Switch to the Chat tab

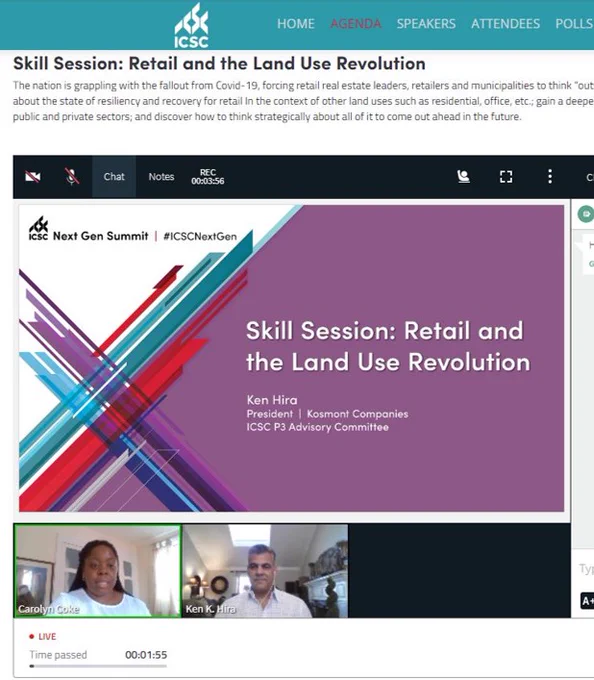[x=114, y=177]
